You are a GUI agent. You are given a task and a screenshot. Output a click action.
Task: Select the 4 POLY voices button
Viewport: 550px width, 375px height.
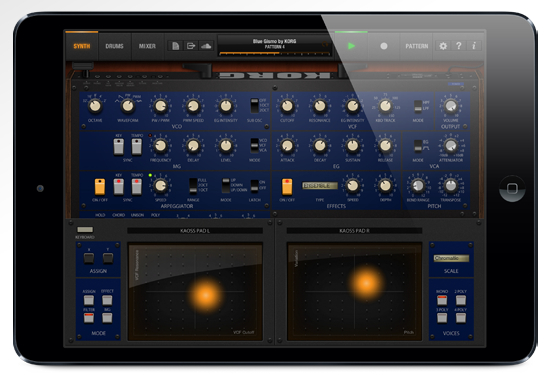[x=461, y=318]
